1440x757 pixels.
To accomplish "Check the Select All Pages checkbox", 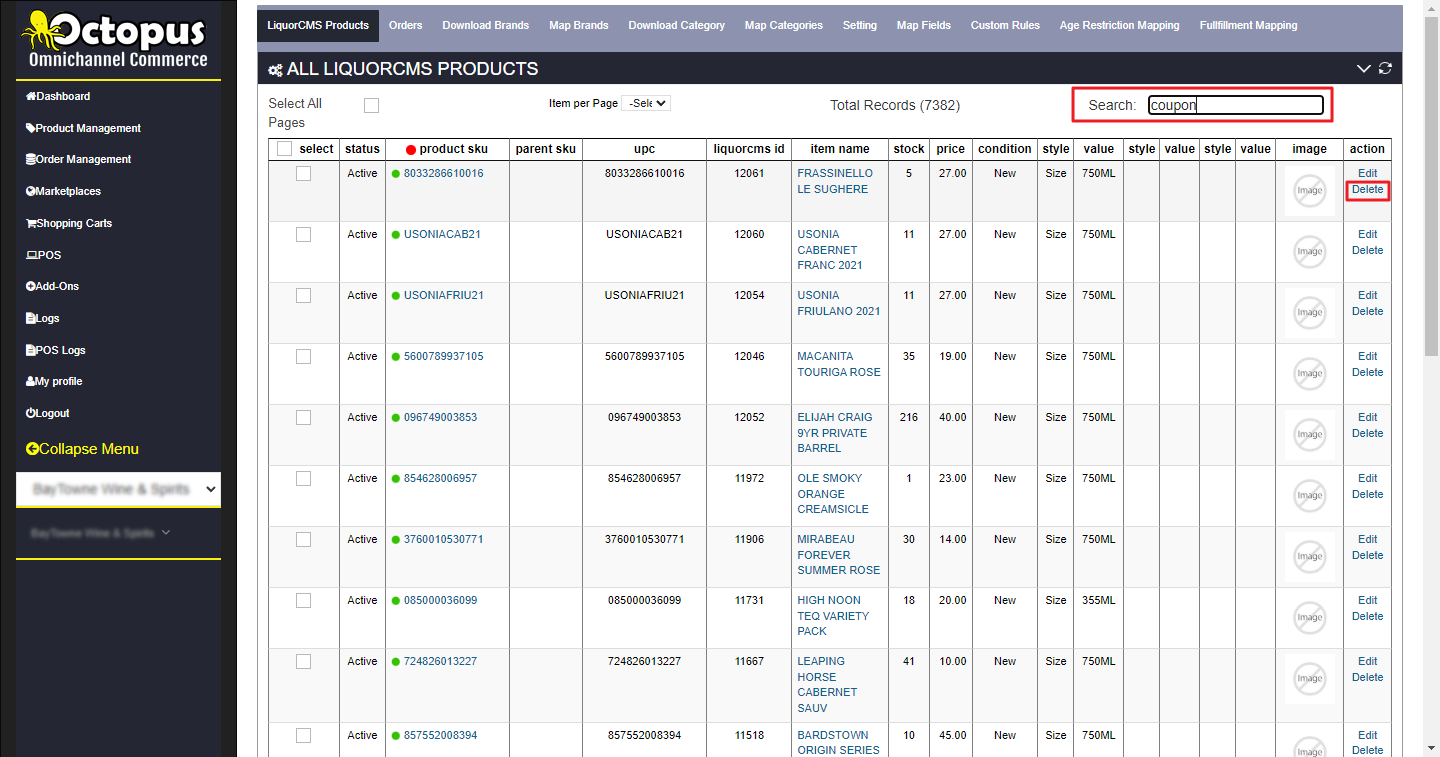I will [371, 105].
